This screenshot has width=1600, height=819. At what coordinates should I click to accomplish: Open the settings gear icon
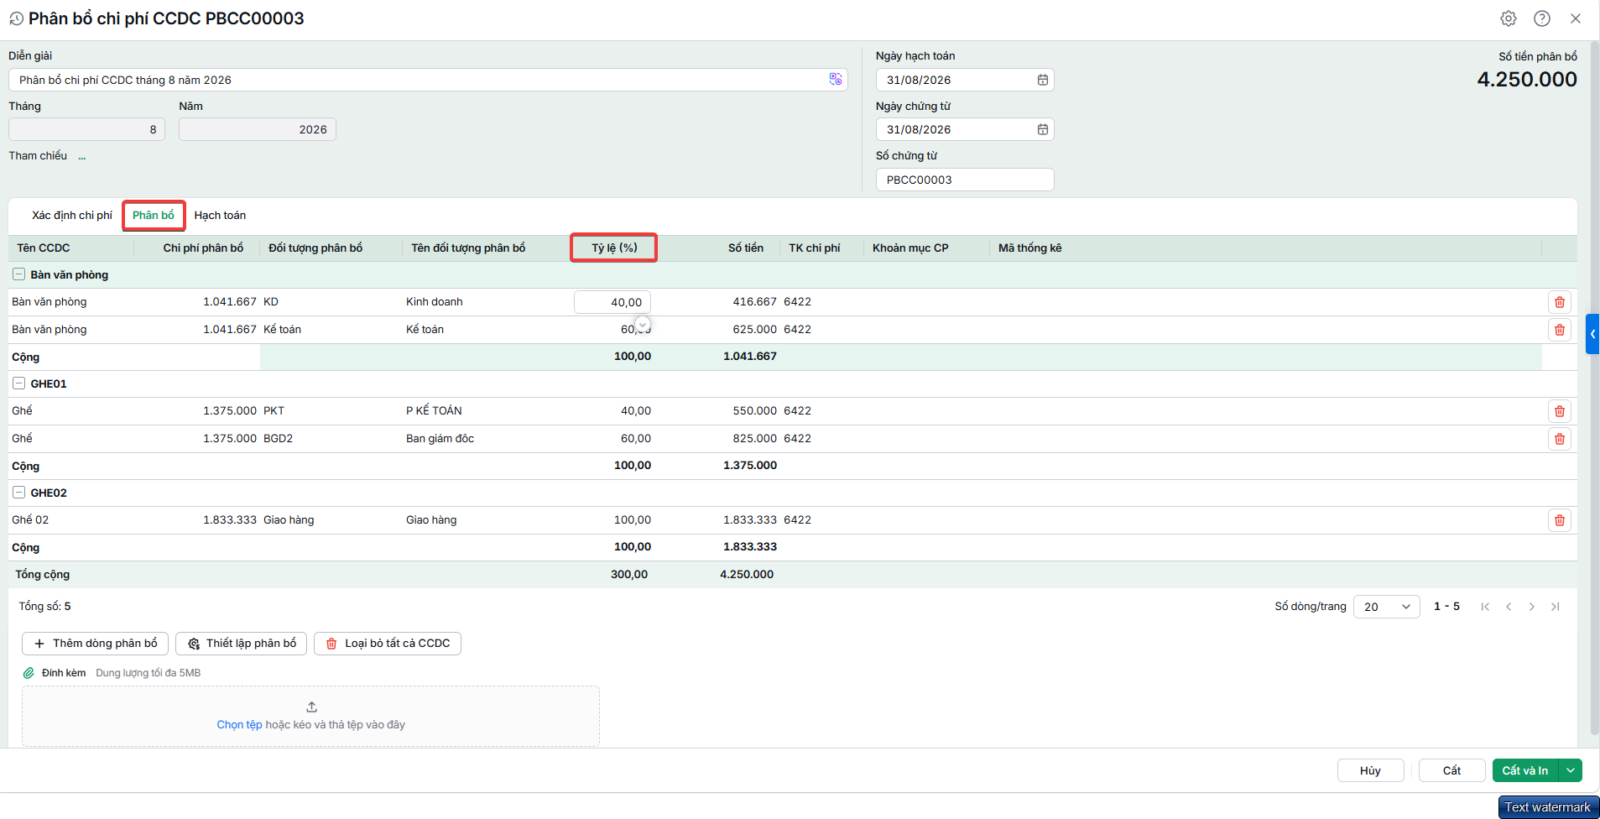point(1508,19)
